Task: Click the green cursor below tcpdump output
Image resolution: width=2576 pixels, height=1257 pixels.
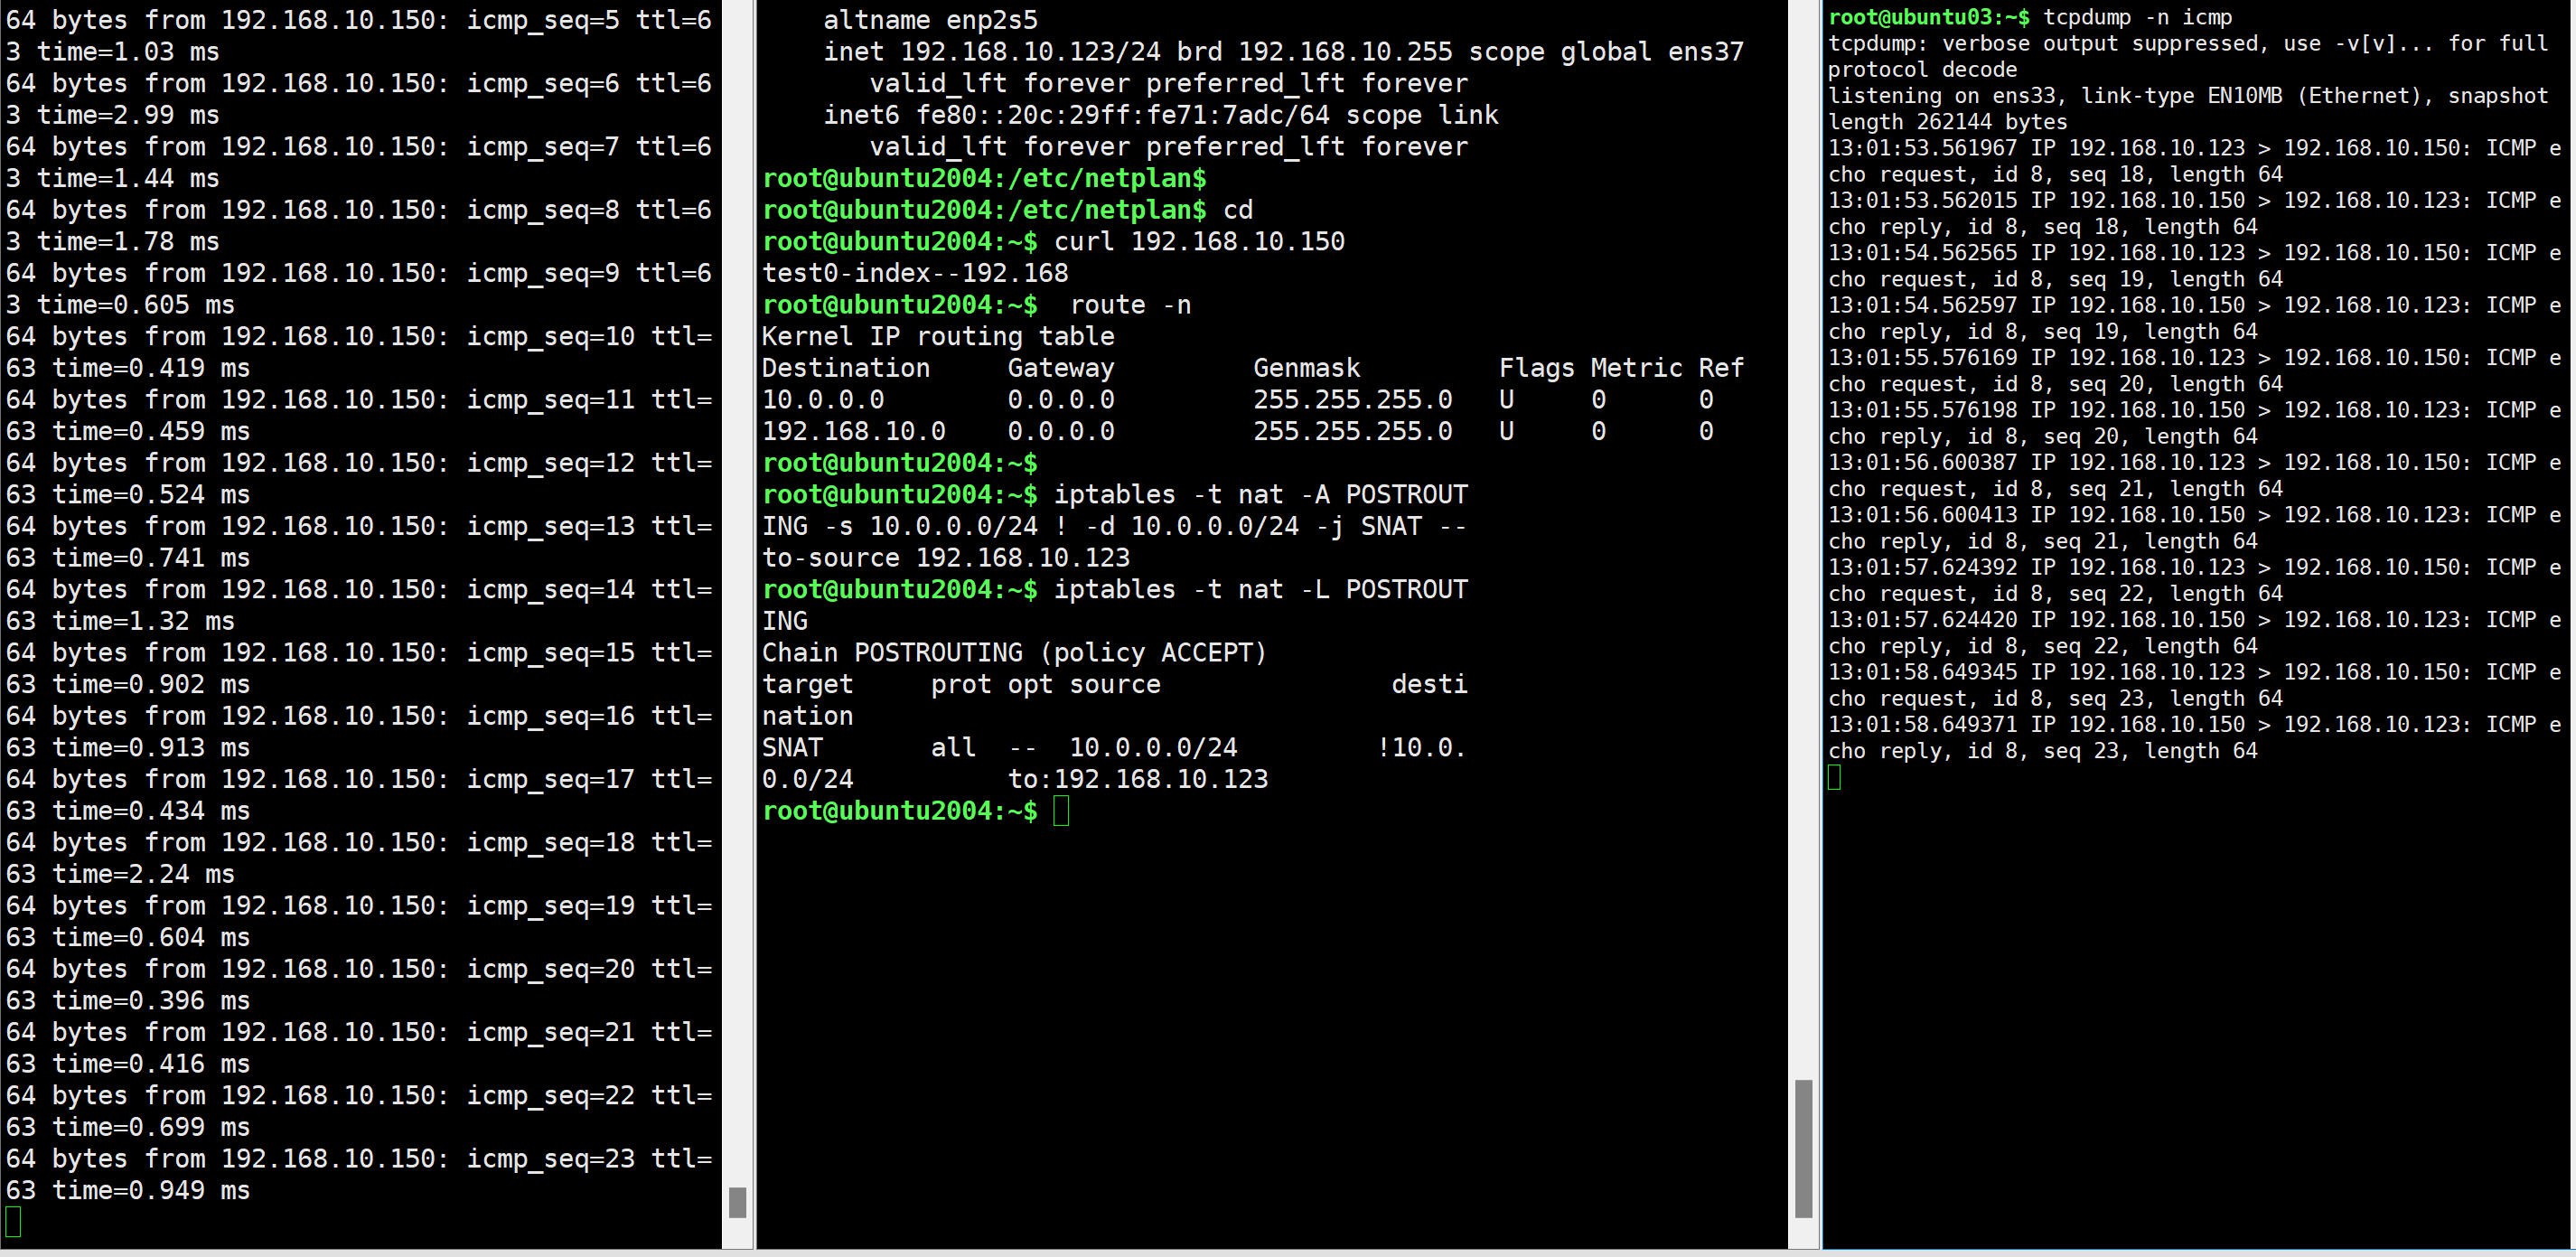Action: pyautogui.click(x=1834, y=777)
